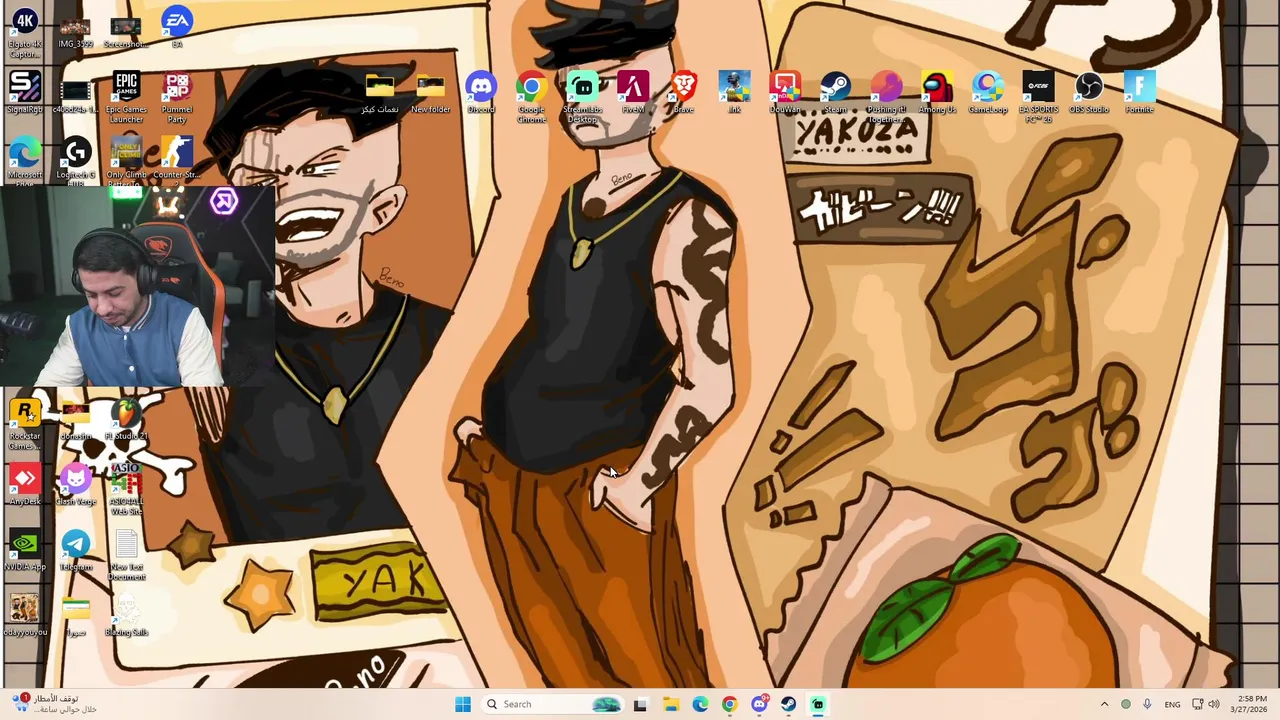Select the odayyouyou image file on desktop
This screenshot has height=720, width=1280.
(x=25, y=615)
